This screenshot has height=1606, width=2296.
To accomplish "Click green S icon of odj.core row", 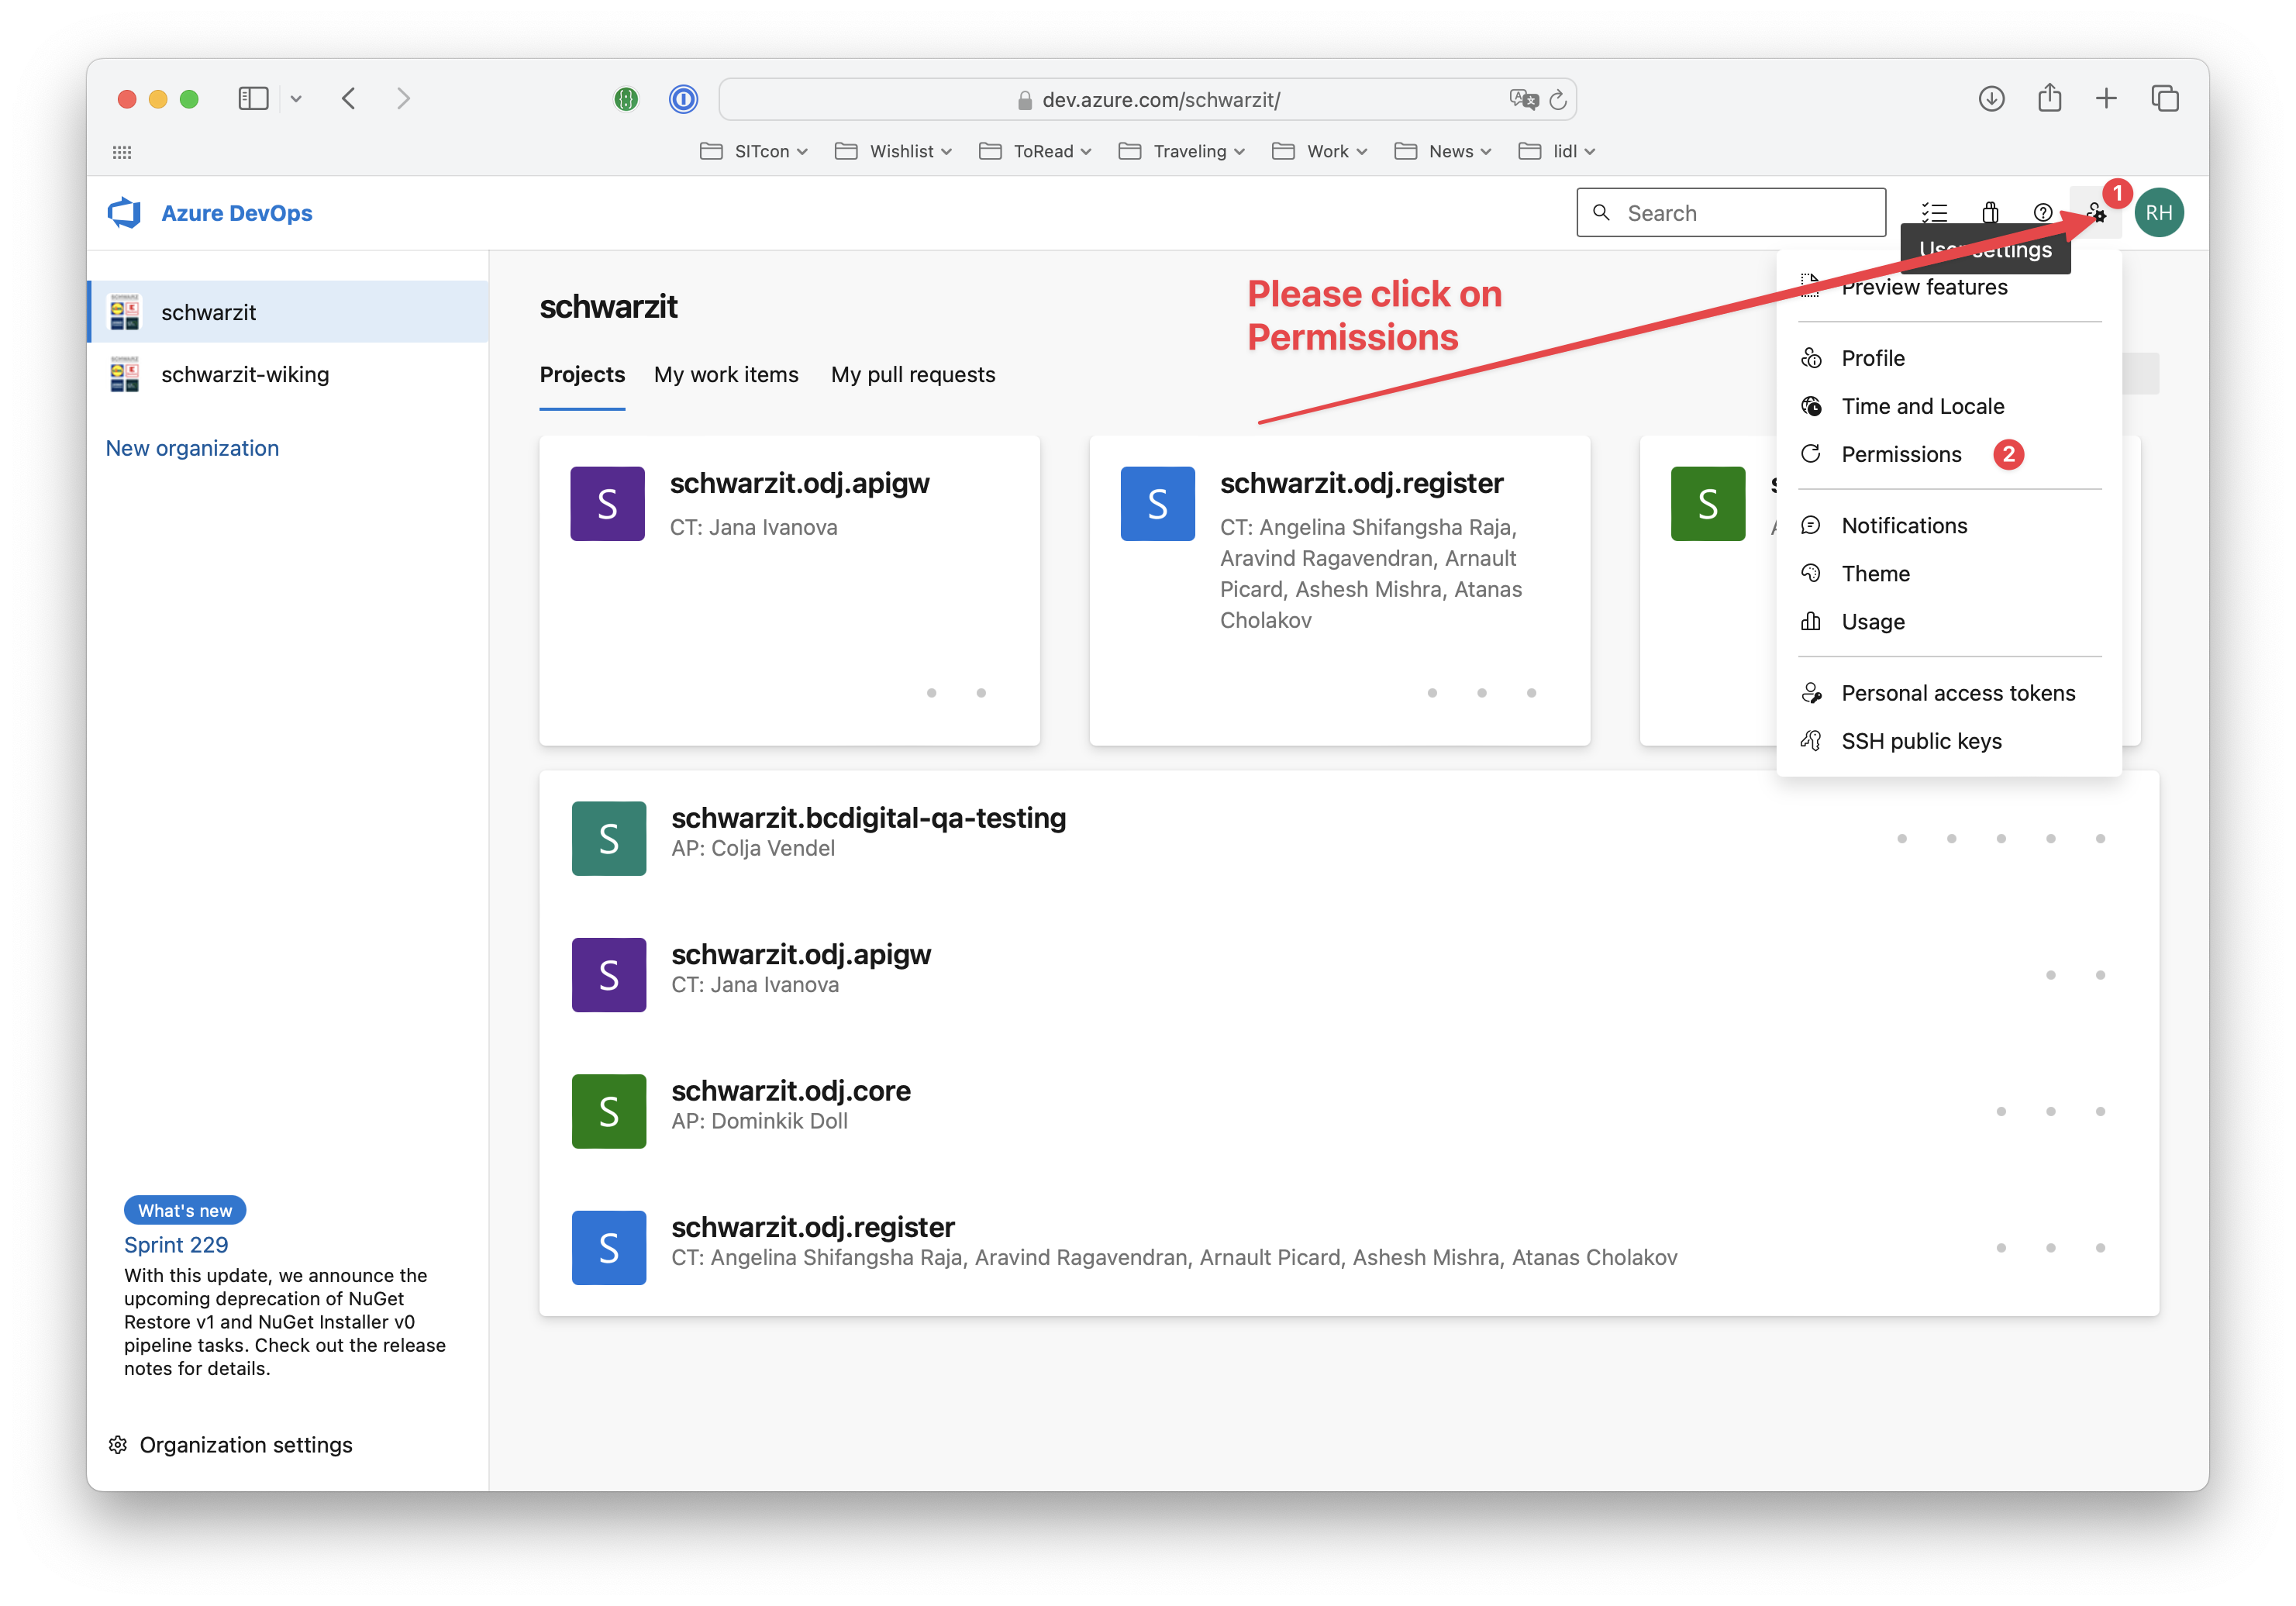I will (608, 1111).
